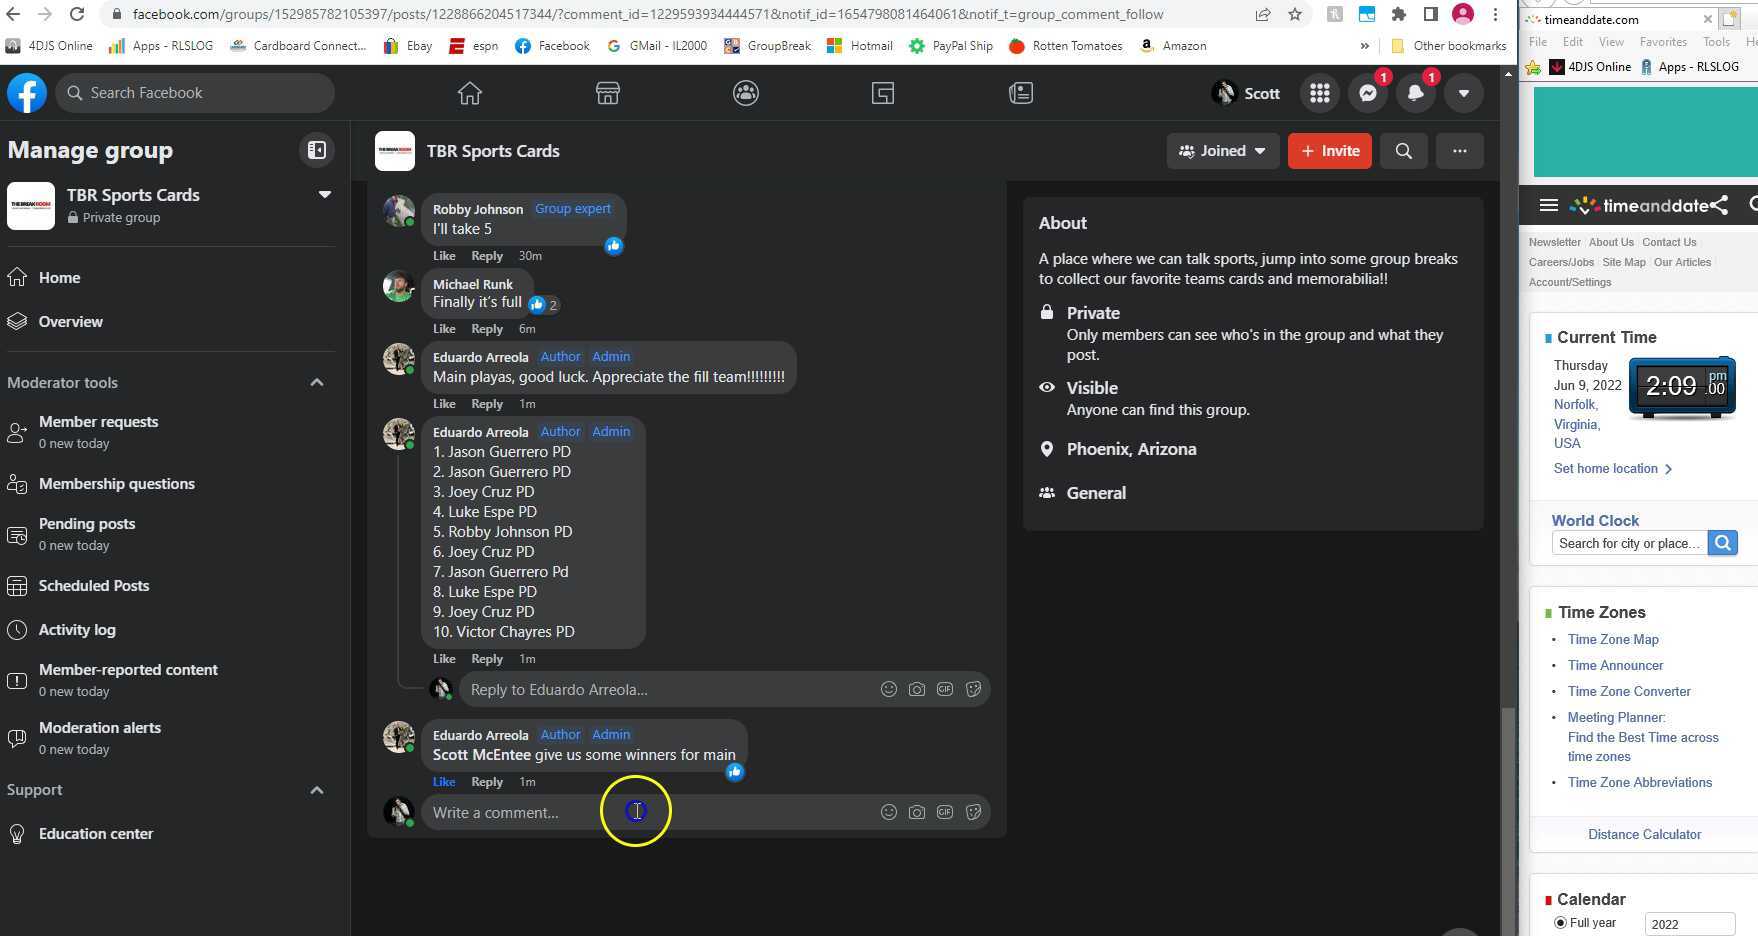Go to Activity log in sidebar

(x=77, y=630)
